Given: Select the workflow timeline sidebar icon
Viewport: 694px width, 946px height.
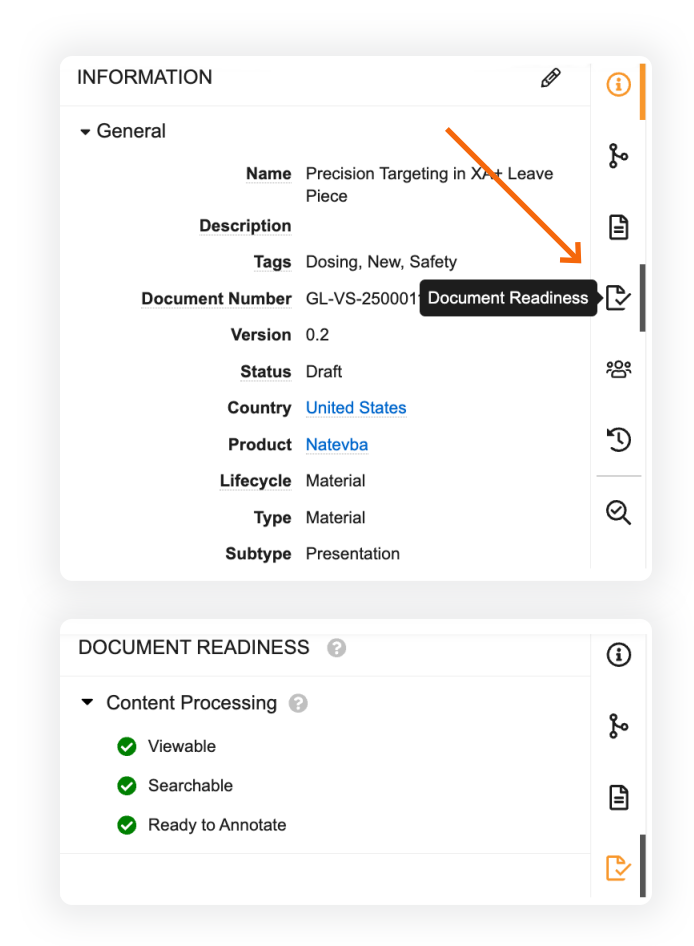Looking at the screenshot, I should click(x=618, y=156).
